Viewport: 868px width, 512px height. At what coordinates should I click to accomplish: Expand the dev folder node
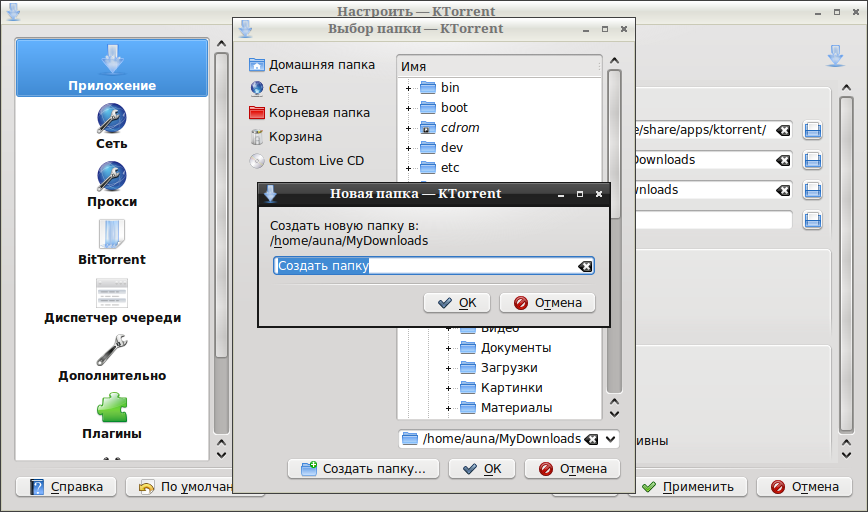409,148
